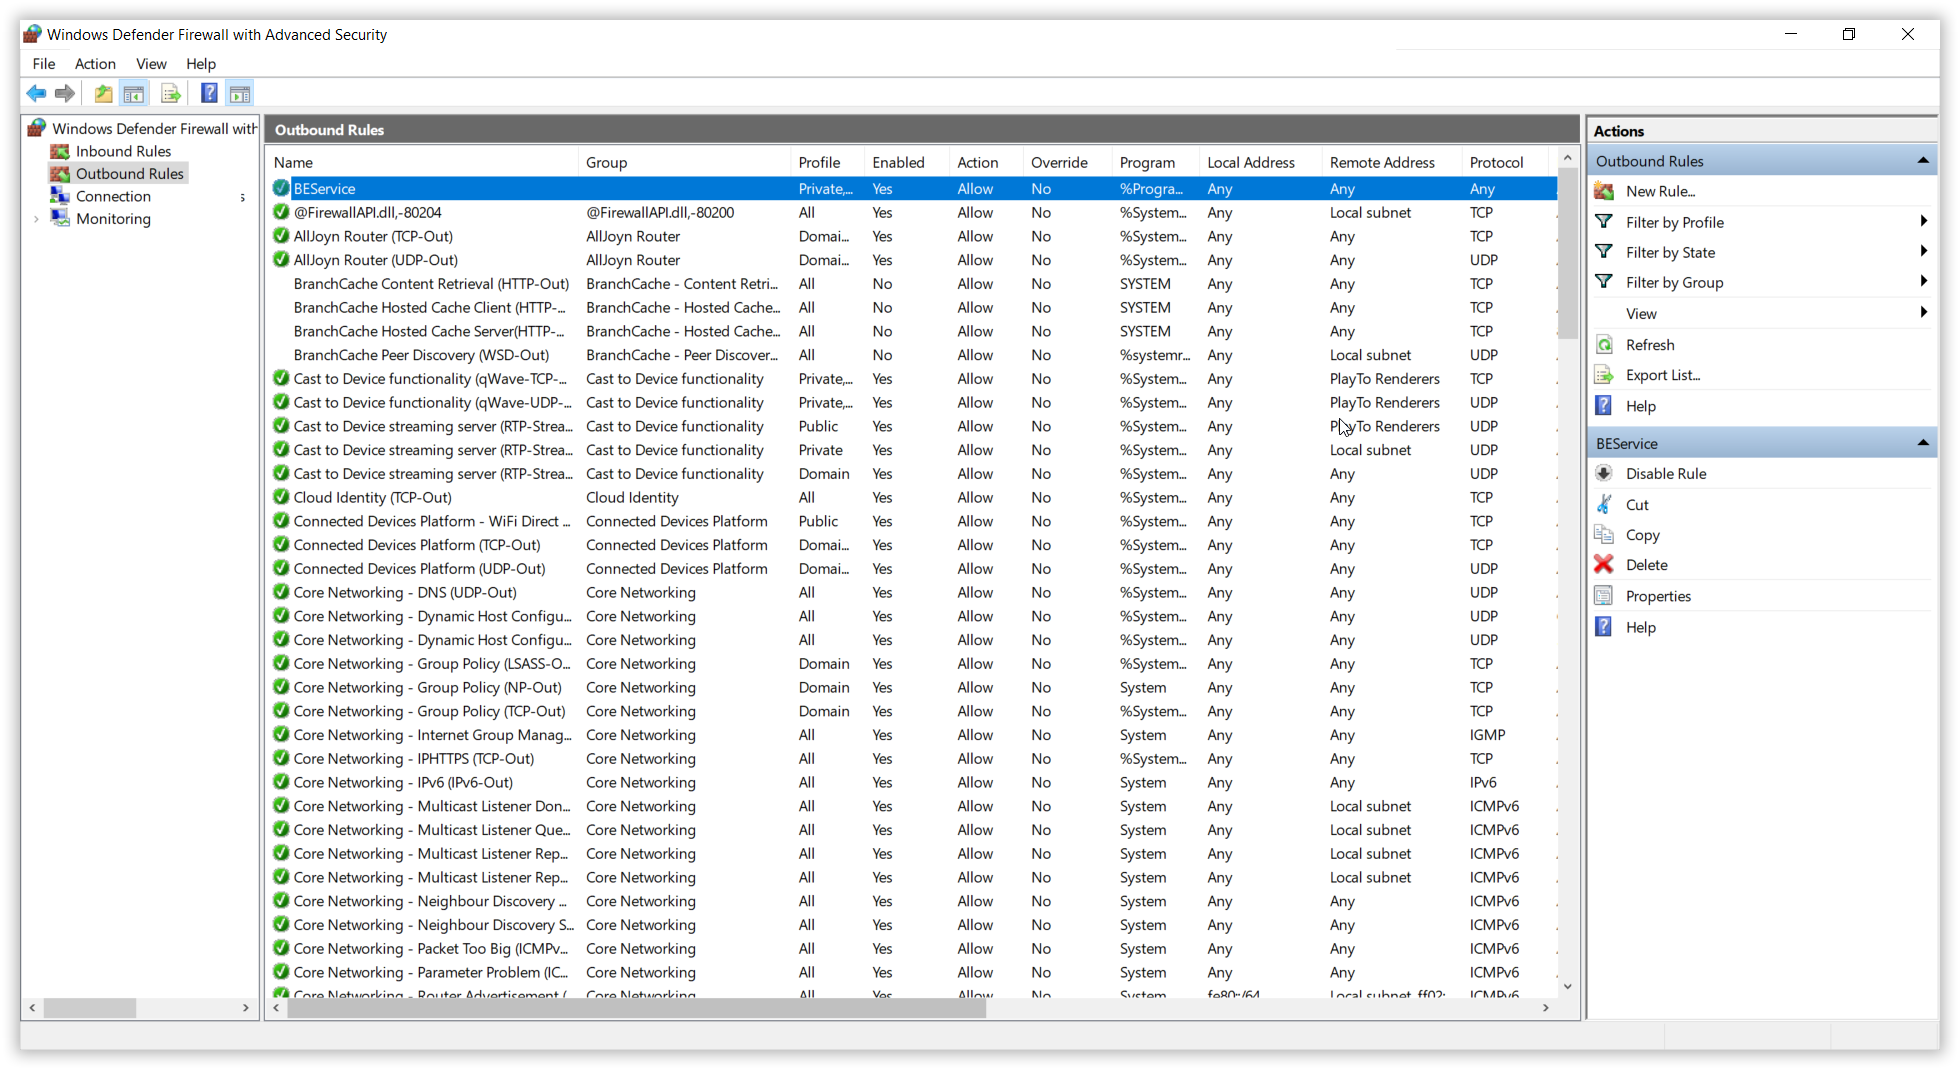Collapse the BEService actions section
The image size is (1960, 1070).
[1923, 443]
